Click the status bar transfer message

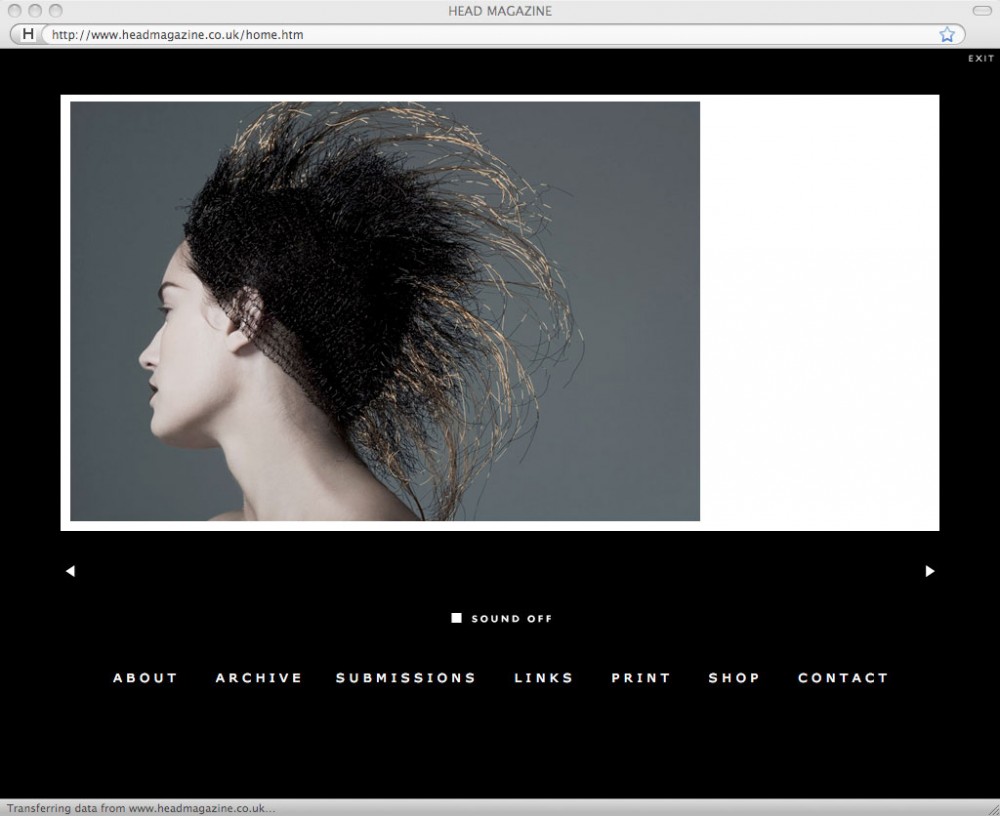click(x=141, y=808)
